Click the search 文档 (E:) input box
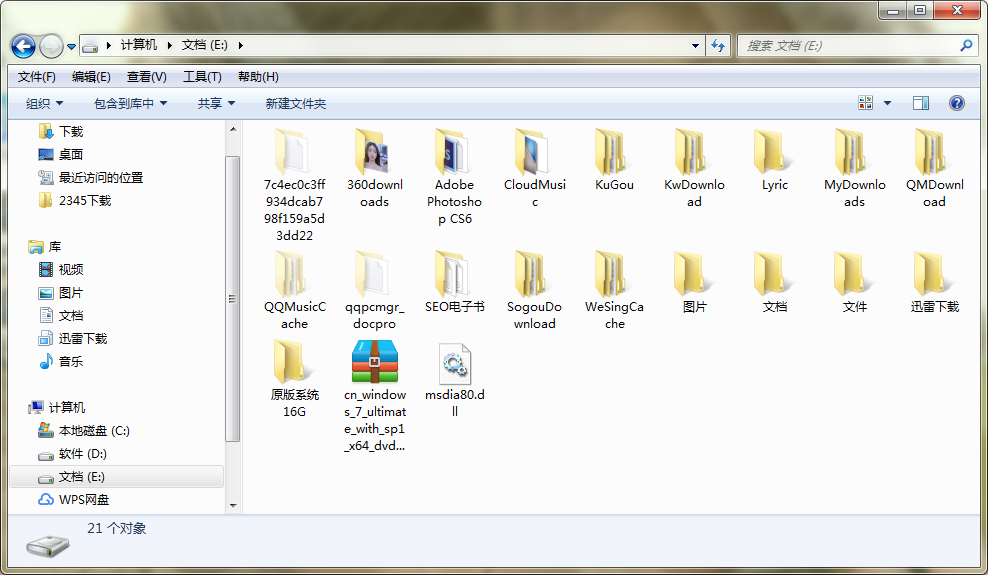Image resolution: width=988 pixels, height=575 pixels. click(850, 46)
